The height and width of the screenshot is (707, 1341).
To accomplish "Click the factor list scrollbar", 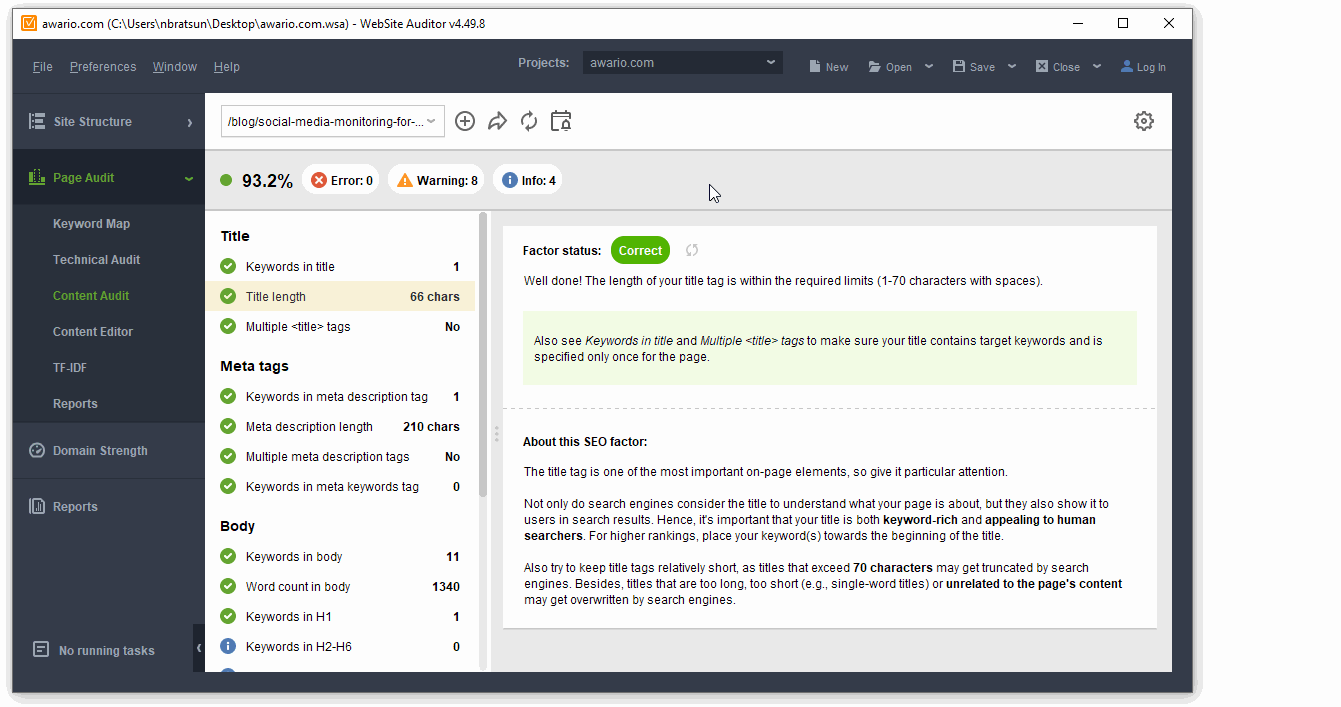I will coord(484,355).
